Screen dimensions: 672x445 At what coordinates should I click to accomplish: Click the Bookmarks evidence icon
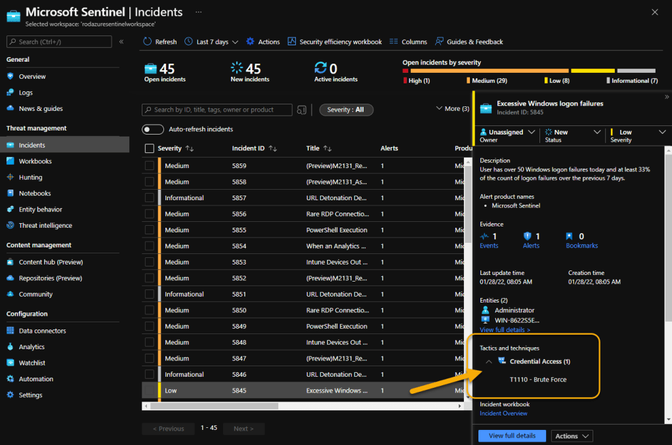pos(569,236)
